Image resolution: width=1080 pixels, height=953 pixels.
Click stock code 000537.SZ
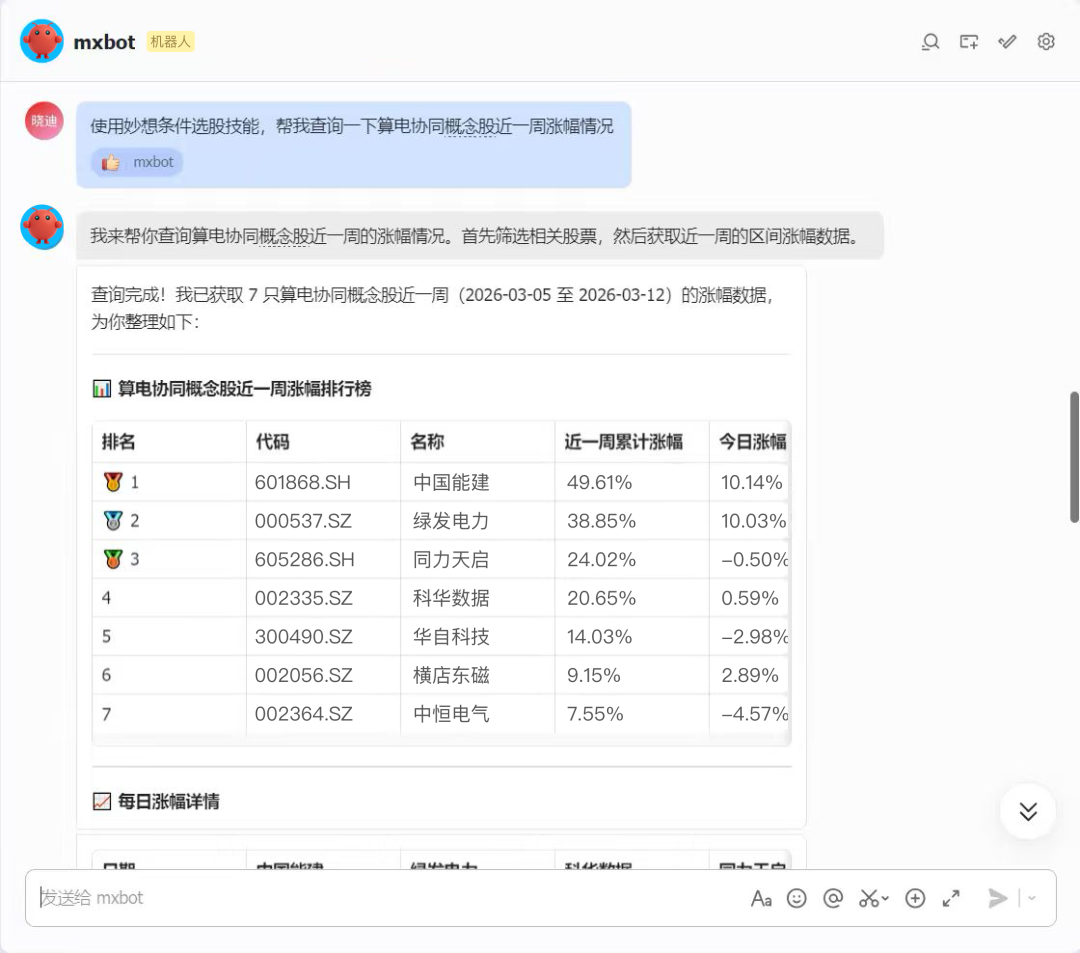tap(303, 521)
